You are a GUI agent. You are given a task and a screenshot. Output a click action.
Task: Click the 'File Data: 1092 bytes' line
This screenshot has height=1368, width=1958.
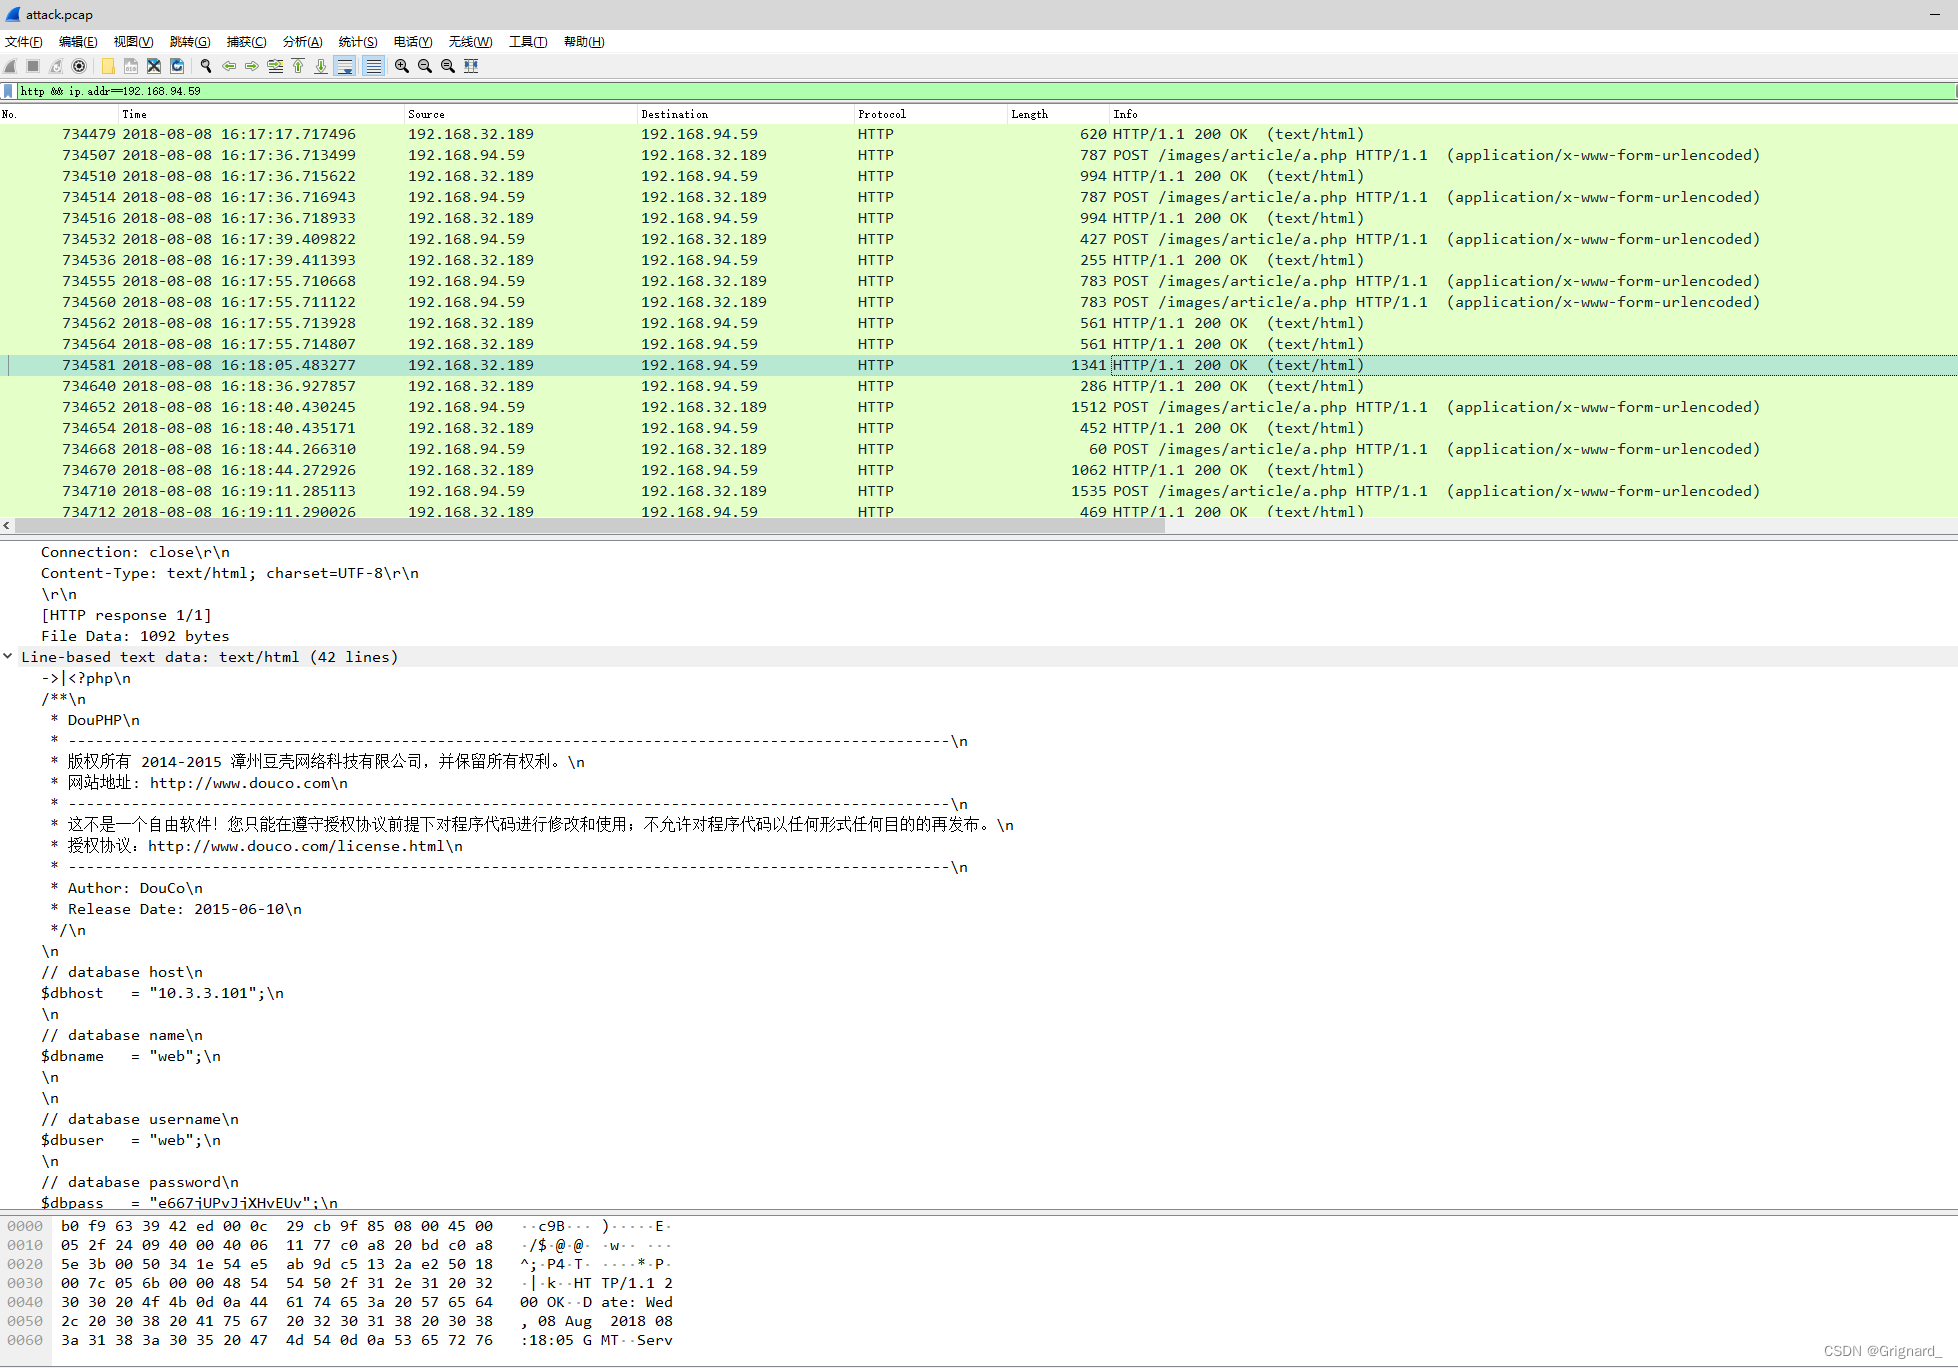click(x=135, y=636)
